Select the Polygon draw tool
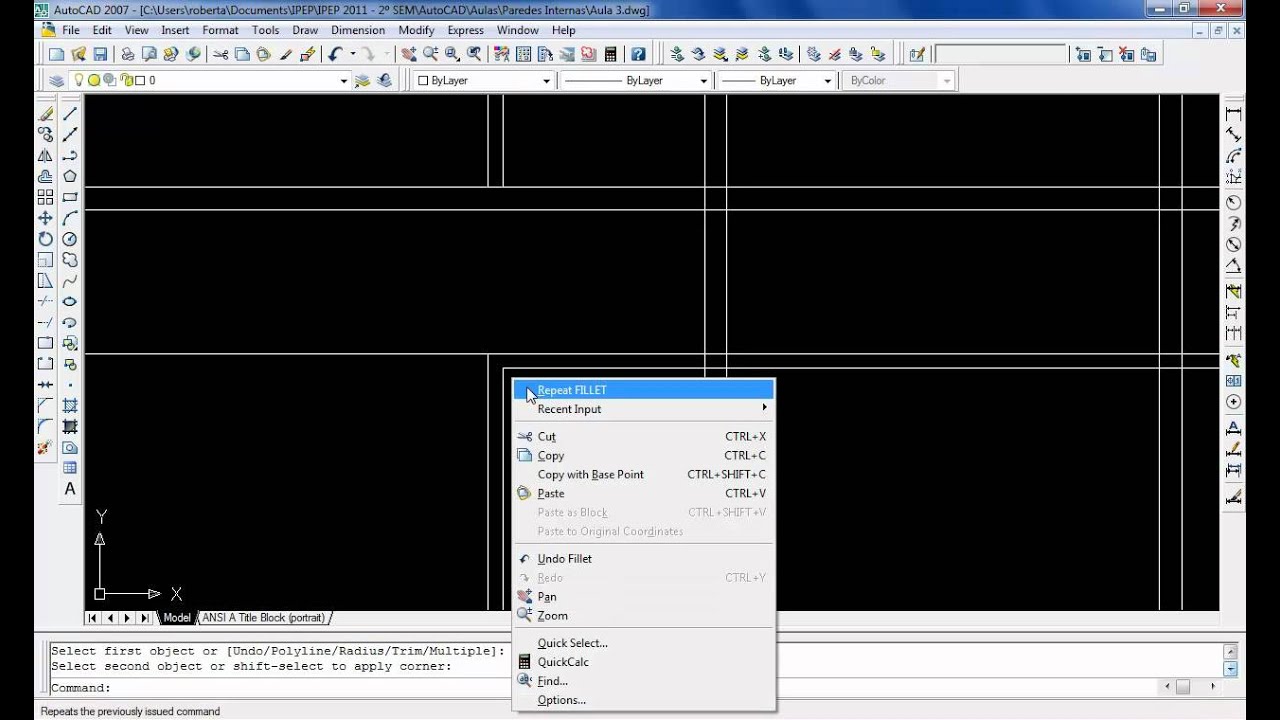The height and width of the screenshot is (720, 1280). (70, 177)
